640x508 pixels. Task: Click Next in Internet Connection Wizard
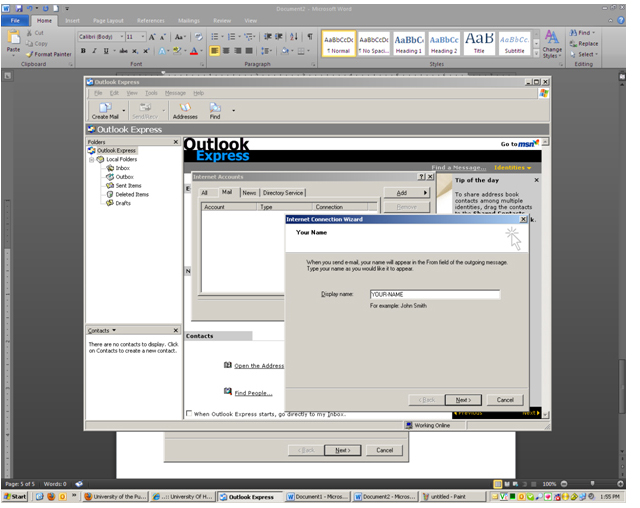(x=463, y=400)
